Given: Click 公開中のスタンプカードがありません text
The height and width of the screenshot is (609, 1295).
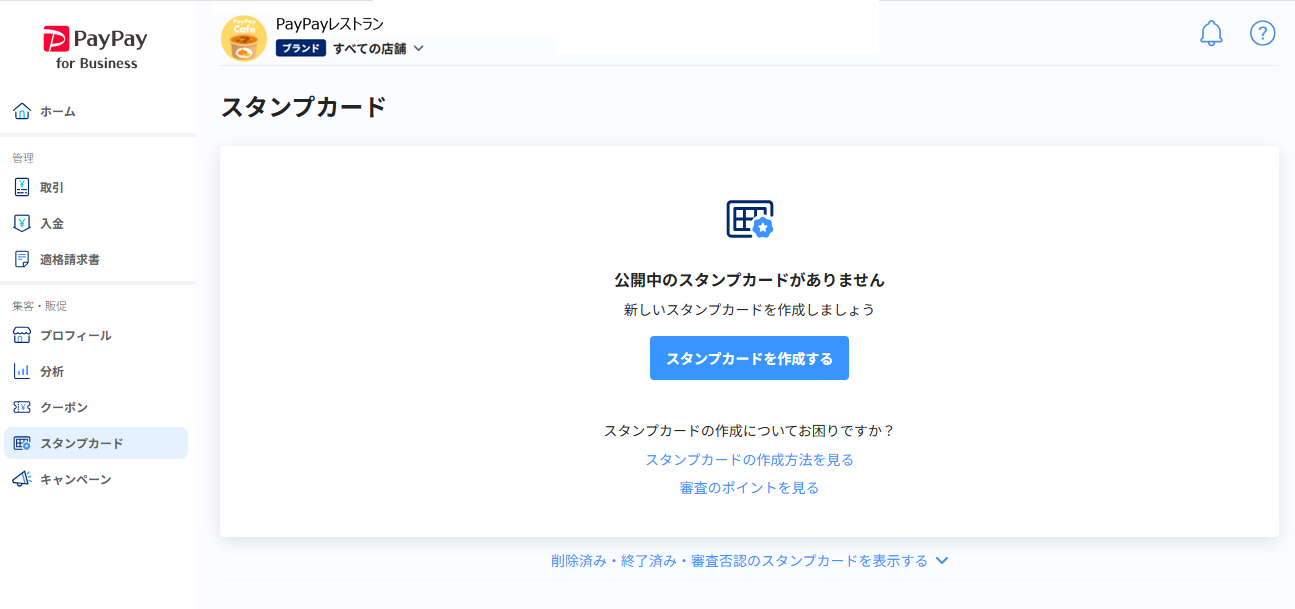Looking at the screenshot, I should tap(749, 280).
